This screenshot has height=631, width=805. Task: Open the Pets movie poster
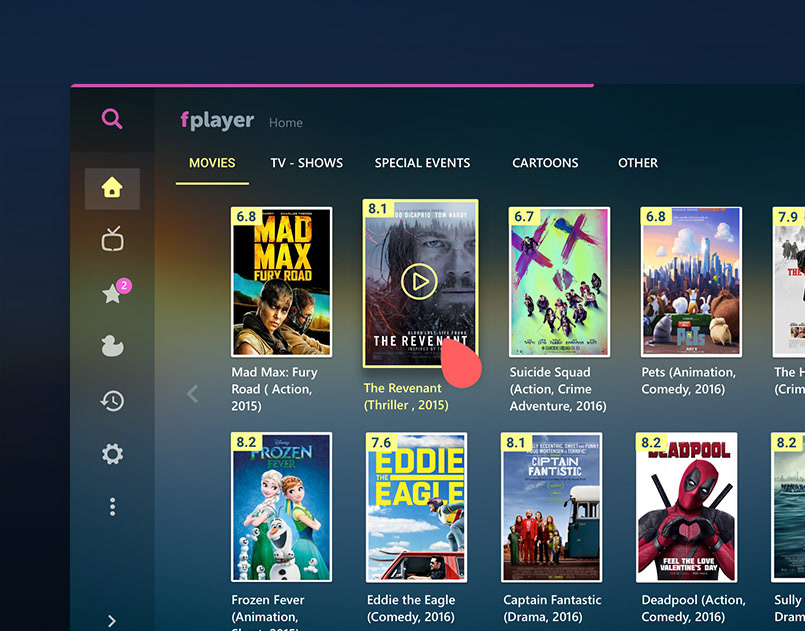691,282
